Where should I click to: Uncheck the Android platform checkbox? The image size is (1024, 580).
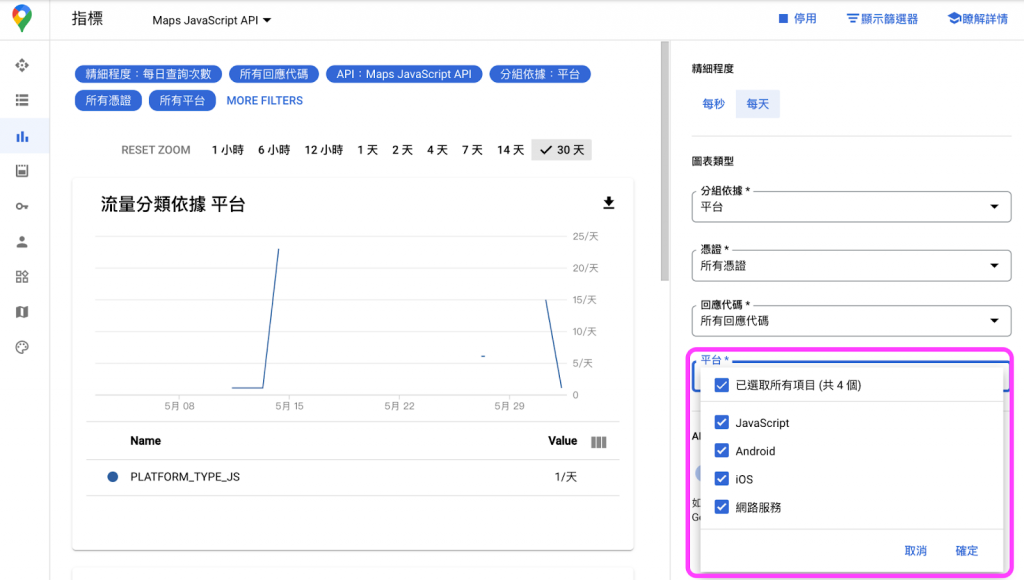pos(722,451)
